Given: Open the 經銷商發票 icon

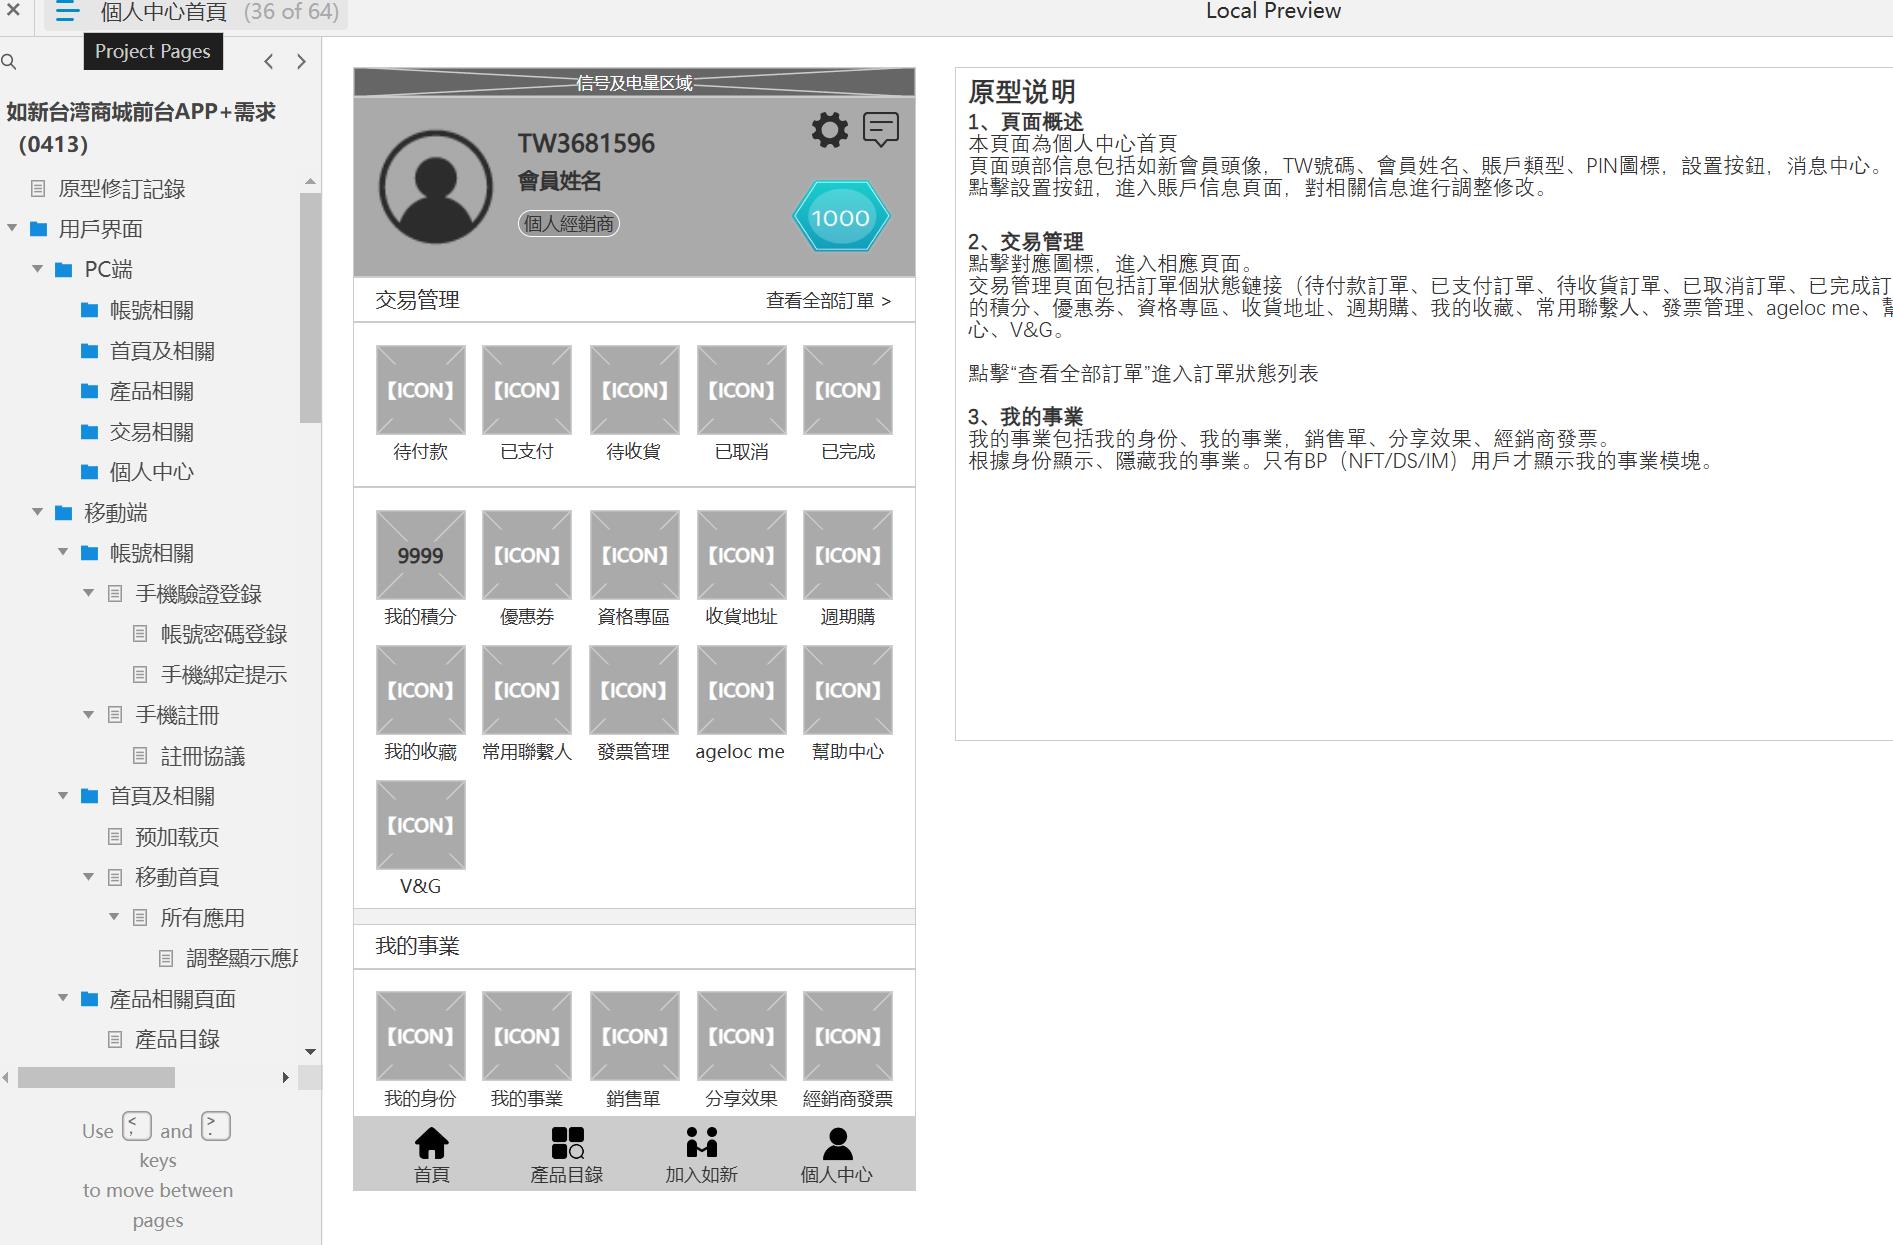Looking at the screenshot, I should click(x=848, y=1036).
